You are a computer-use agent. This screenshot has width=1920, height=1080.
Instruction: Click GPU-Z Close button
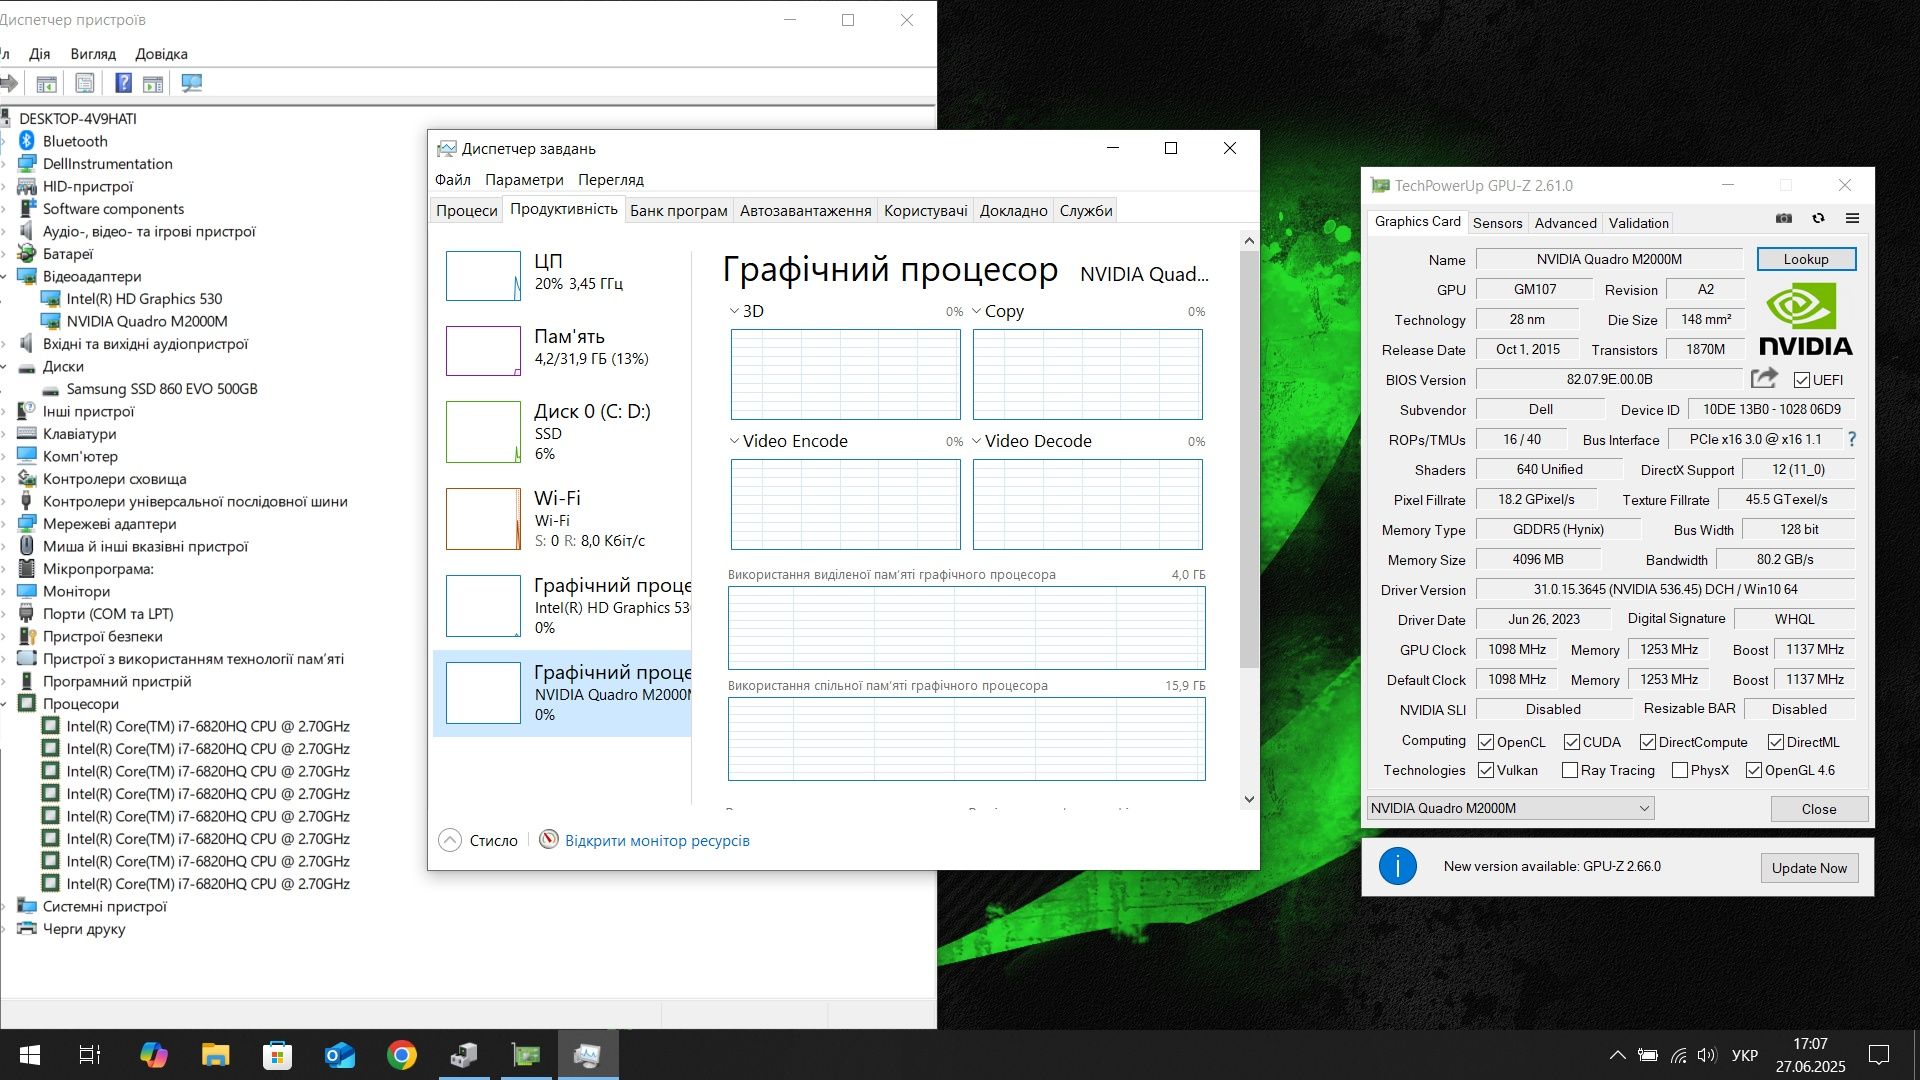coord(1819,809)
